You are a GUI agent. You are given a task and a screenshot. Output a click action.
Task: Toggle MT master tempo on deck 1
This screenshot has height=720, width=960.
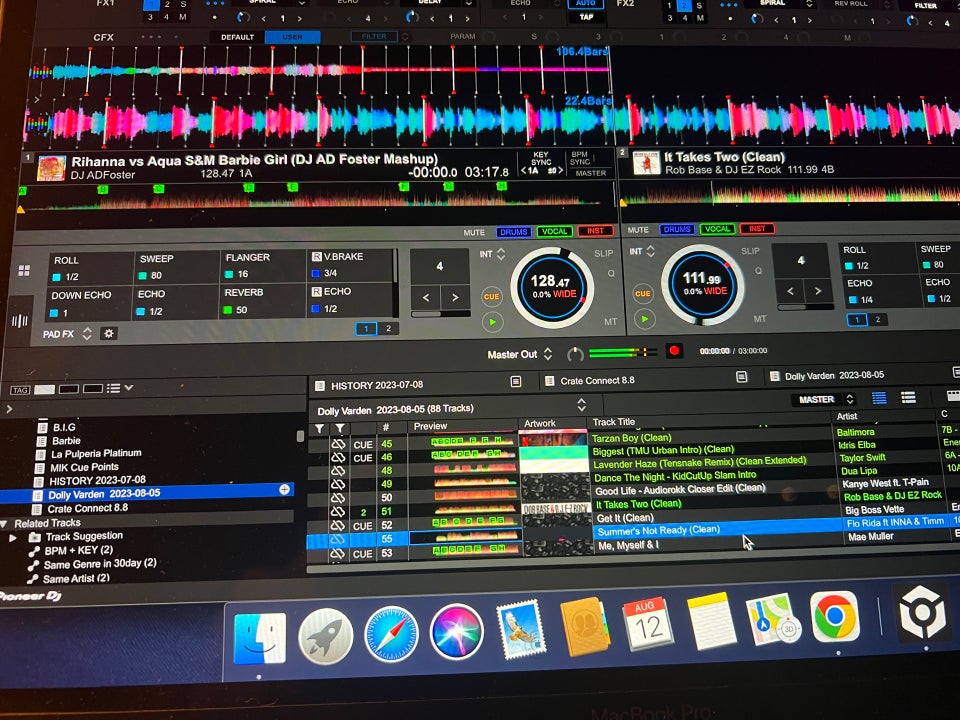coord(610,321)
